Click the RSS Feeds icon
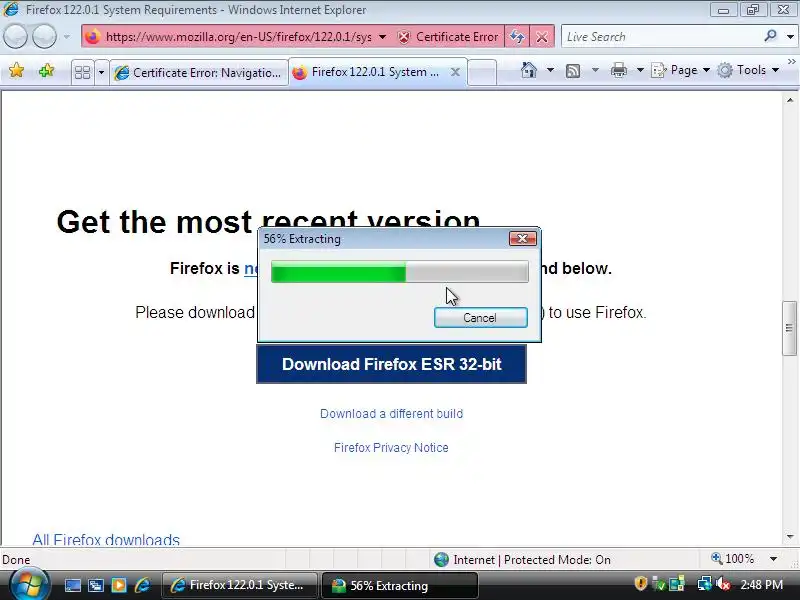 point(573,70)
